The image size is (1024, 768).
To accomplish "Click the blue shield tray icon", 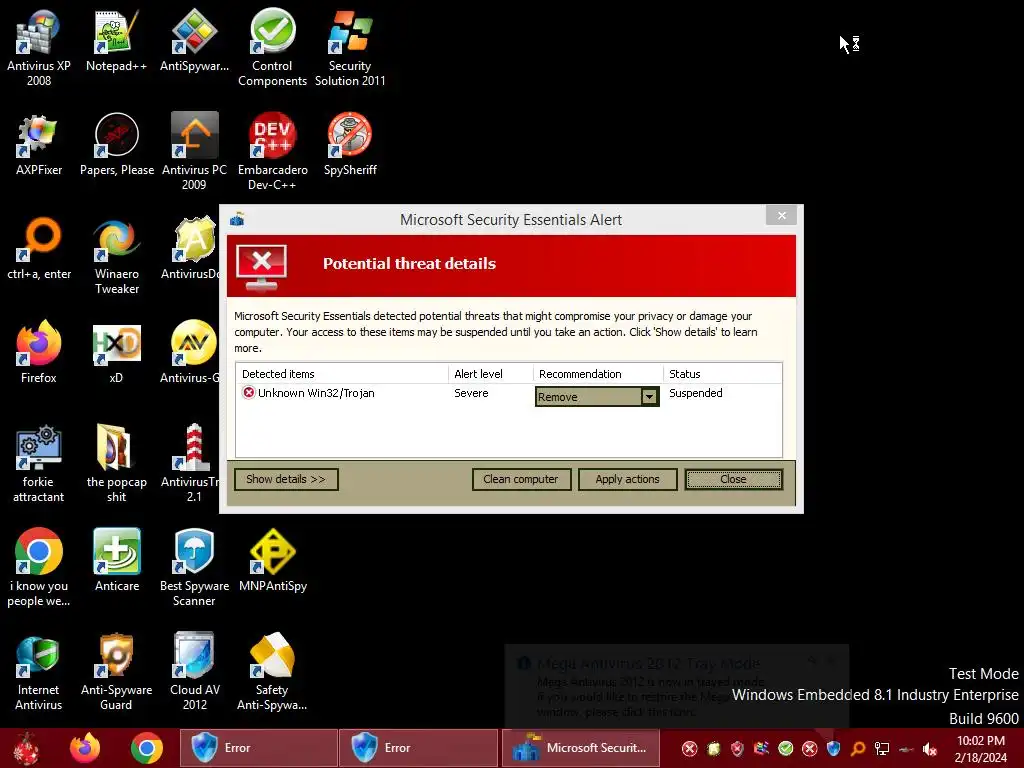I will click(834, 749).
